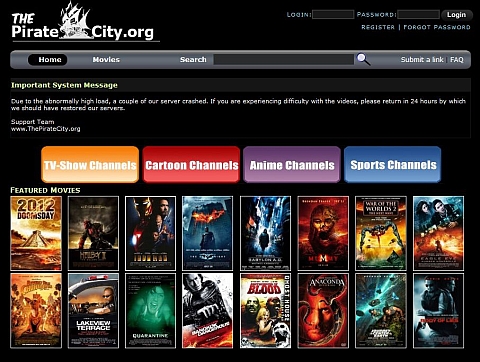Select the blue Sports Channels button

point(393,164)
